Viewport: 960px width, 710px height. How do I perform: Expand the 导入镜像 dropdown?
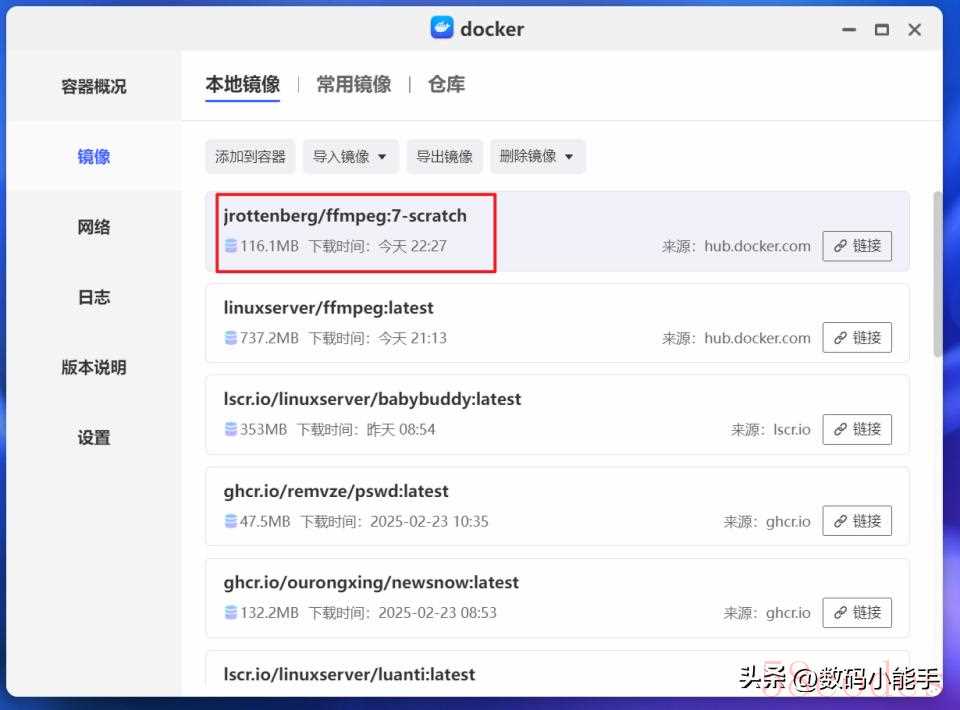click(x=351, y=156)
